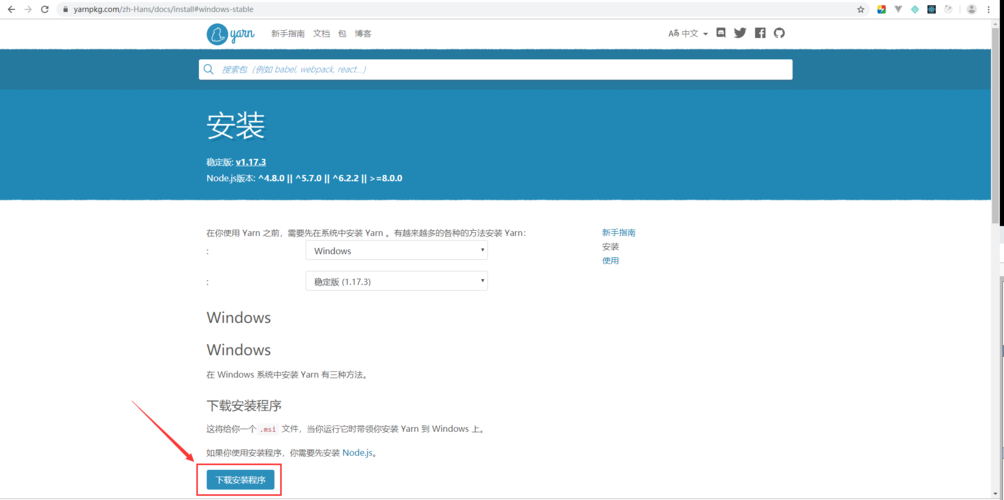
Task: Open the React devtools extension icon
Action: pyautogui.click(x=932, y=10)
